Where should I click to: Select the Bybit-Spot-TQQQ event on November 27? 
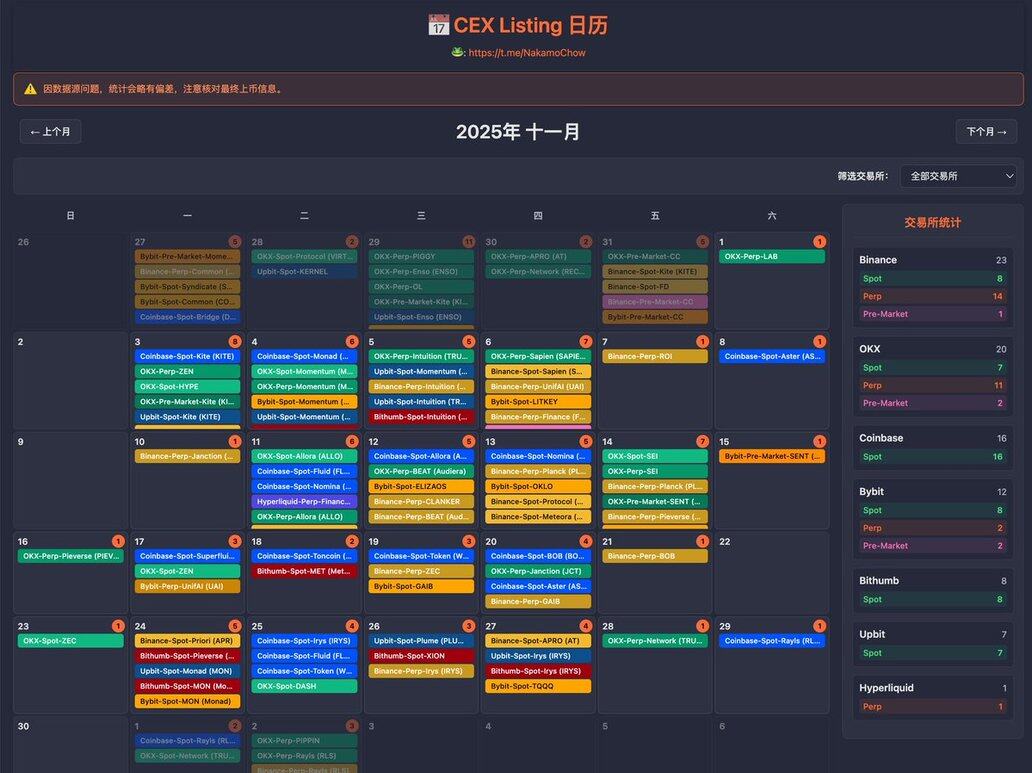(x=538, y=687)
